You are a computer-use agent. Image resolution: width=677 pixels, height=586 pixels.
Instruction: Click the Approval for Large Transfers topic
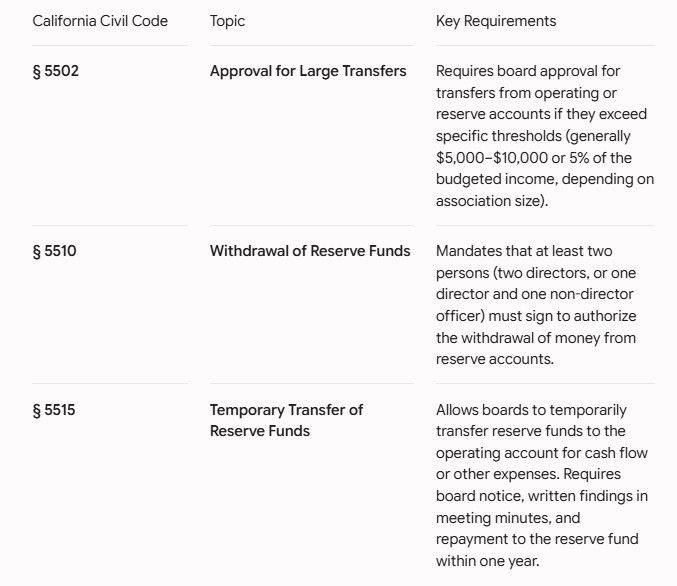(308, 71)
